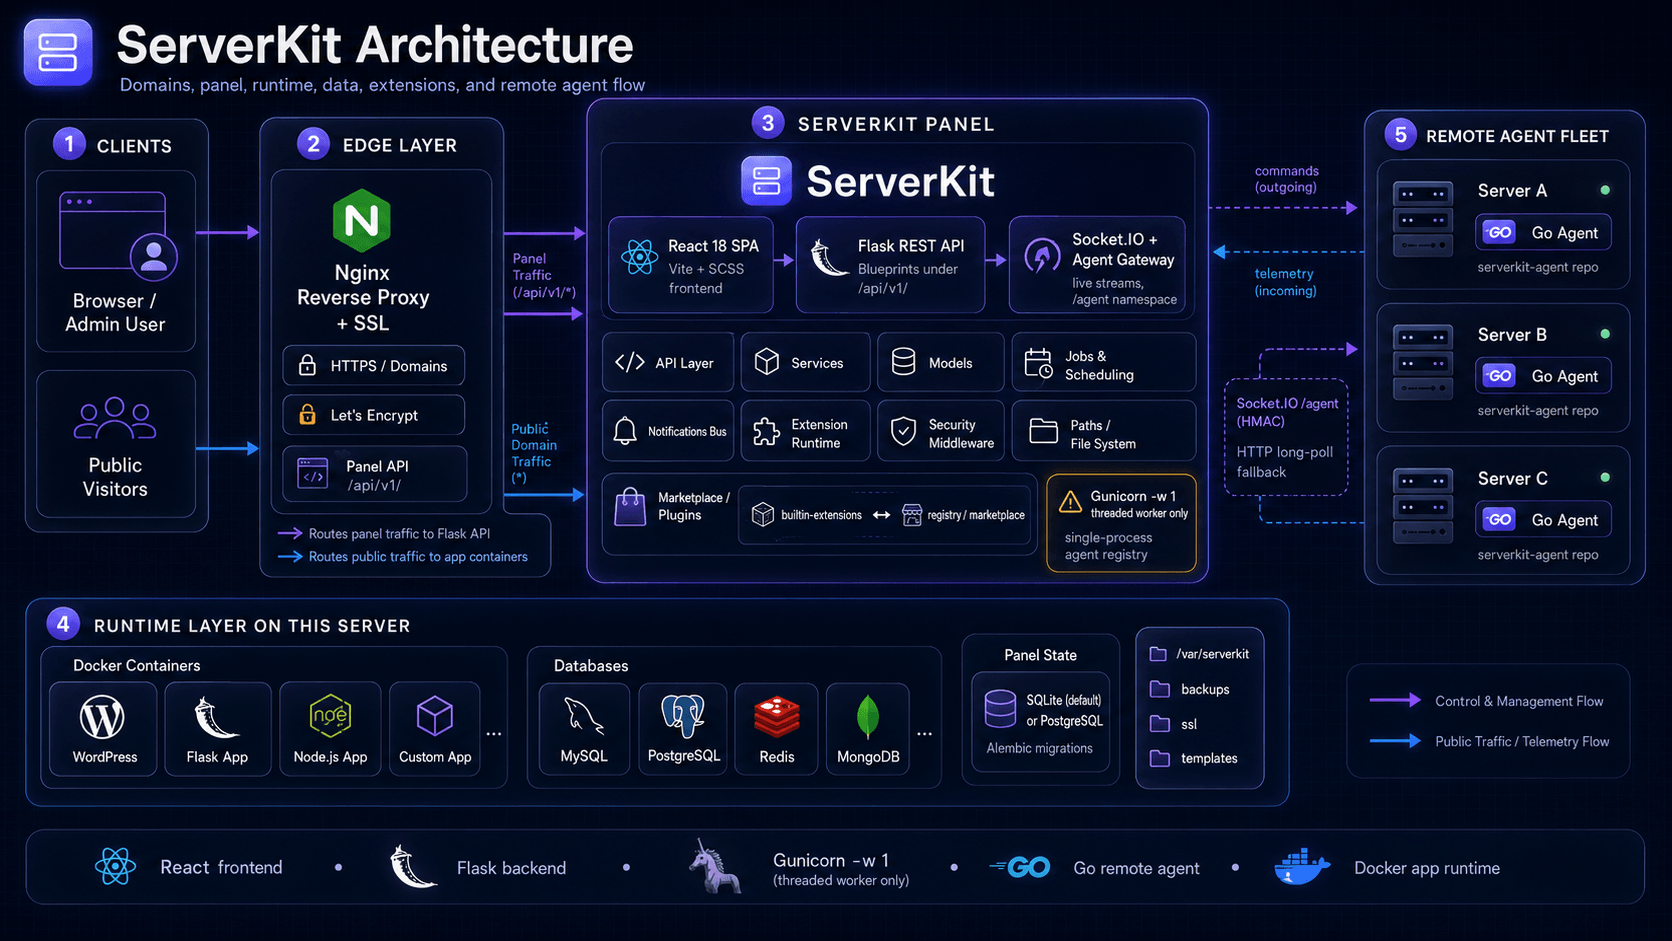Click the HTTPS / Domains box
Viewport: 1672px width, 941px height.
click(x=373, y=366)
